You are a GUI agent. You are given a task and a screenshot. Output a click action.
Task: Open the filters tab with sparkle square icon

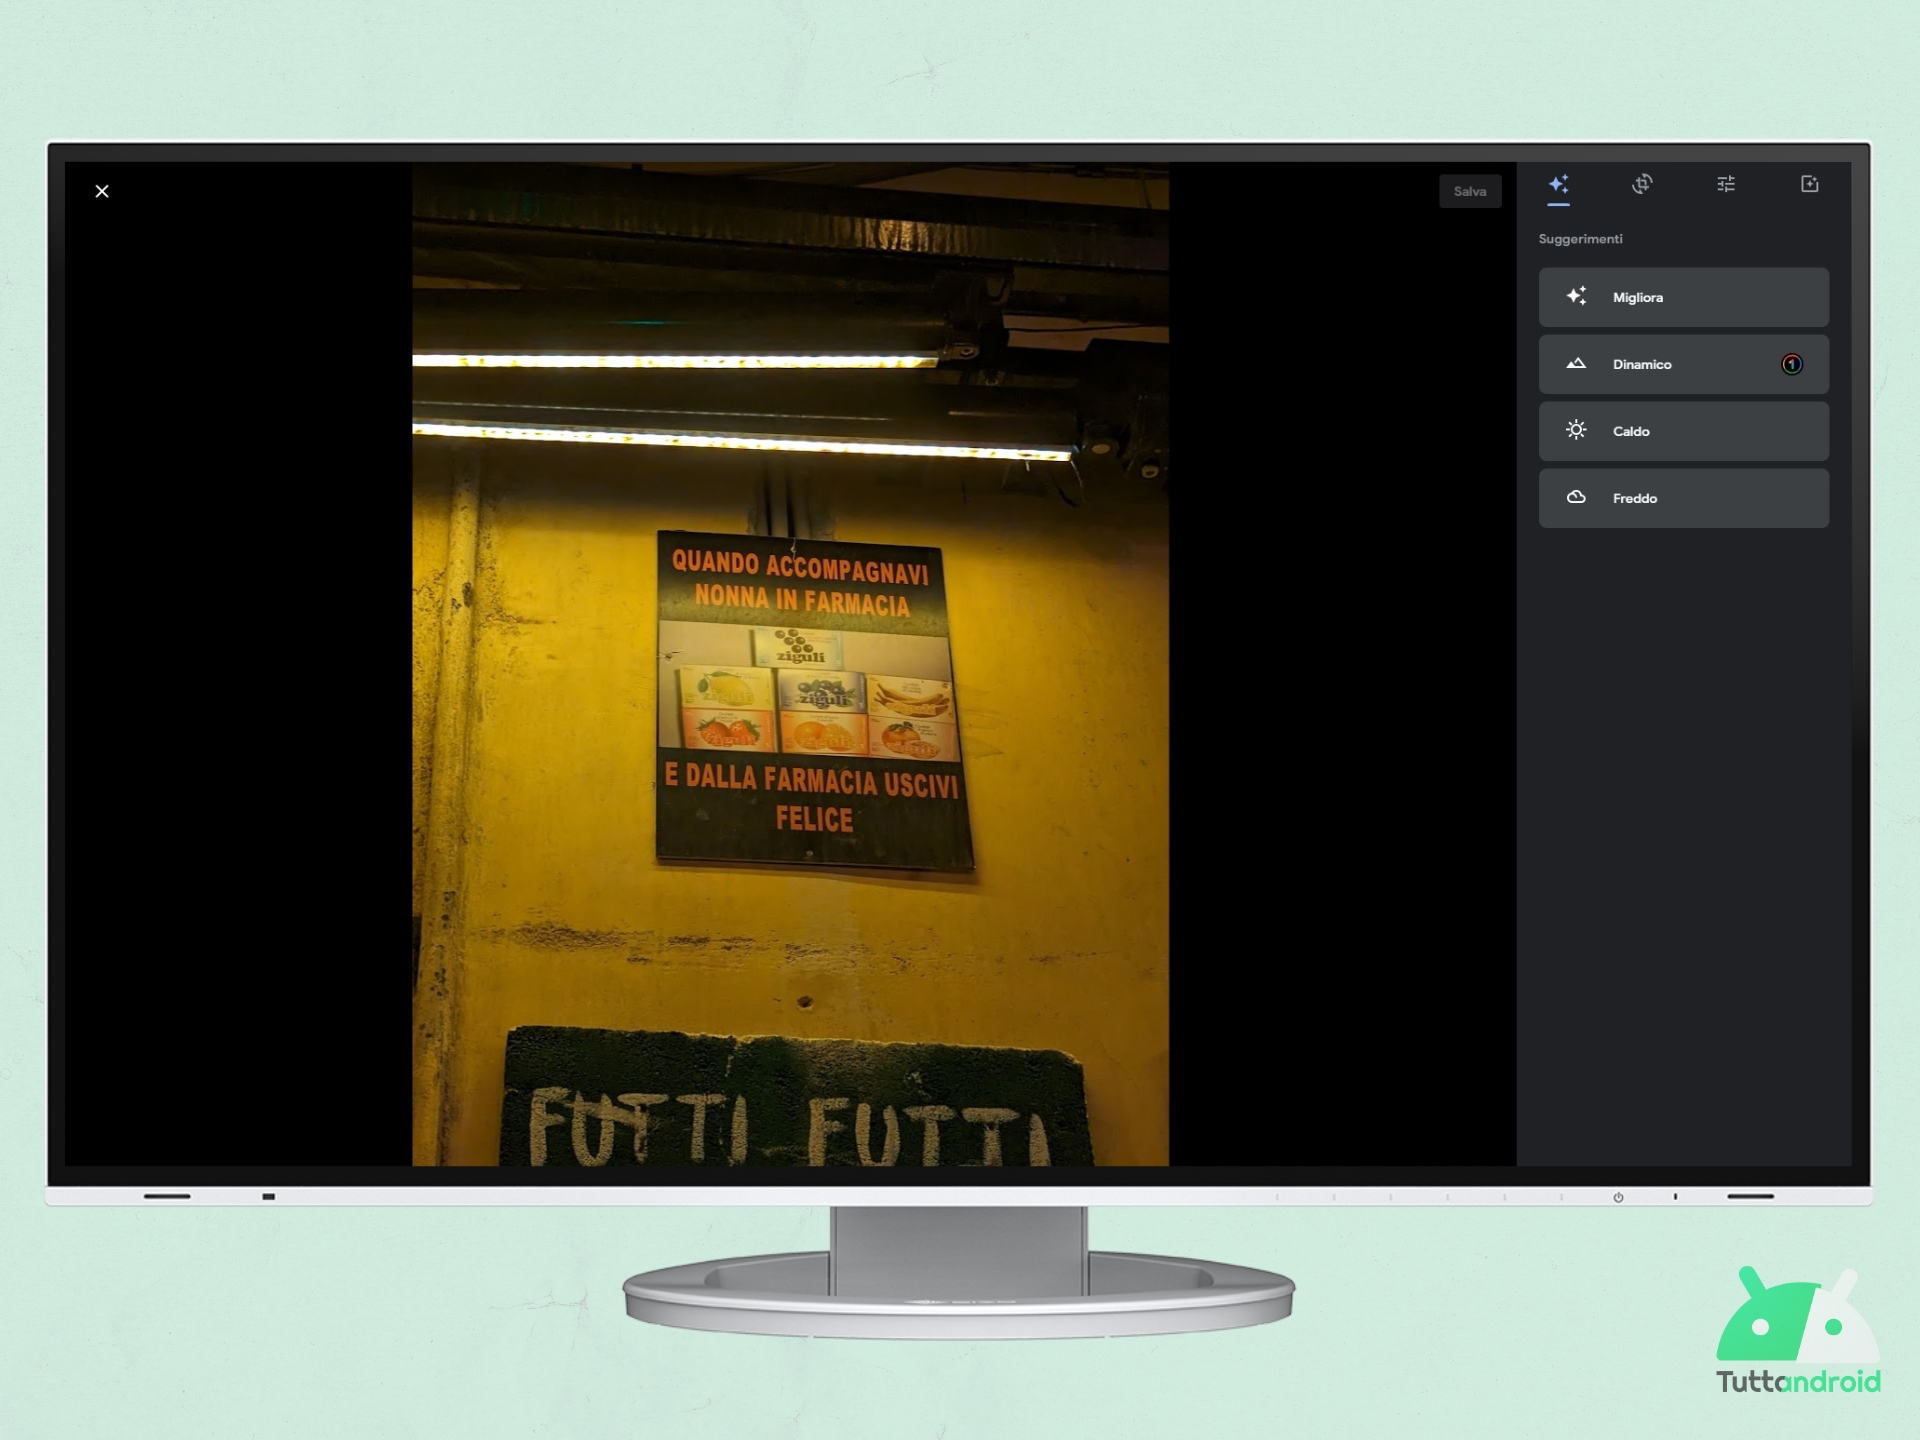tap(1809, 184)
